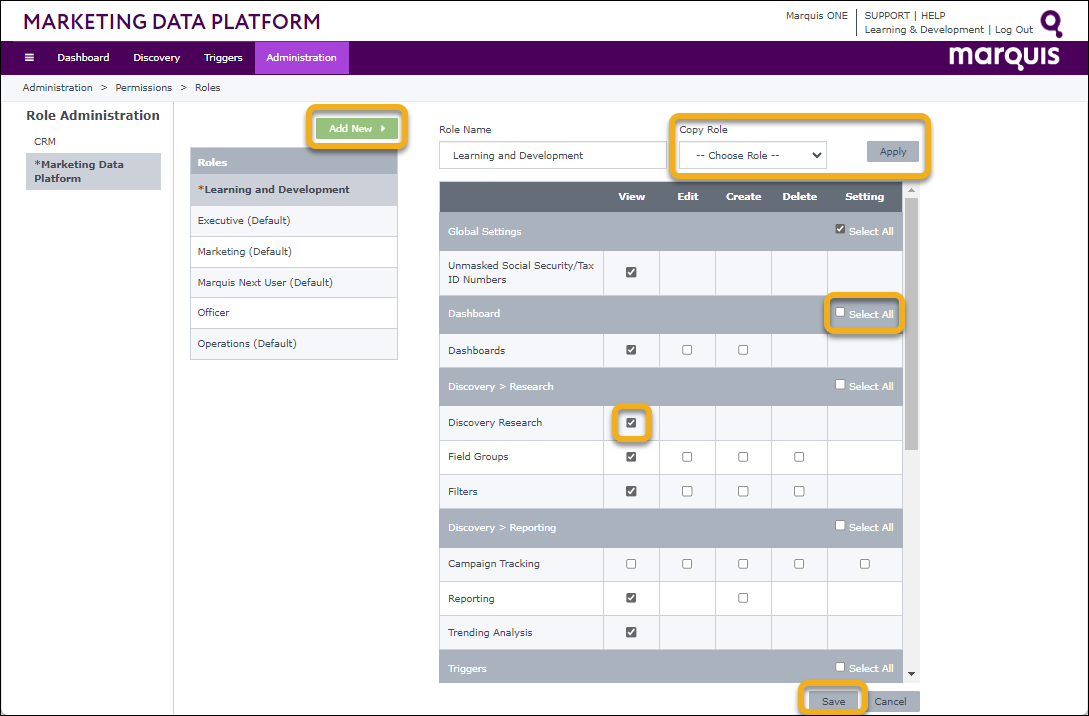
Task: Click the View column header
Action: pyautogui.click(x=632, y=197)
